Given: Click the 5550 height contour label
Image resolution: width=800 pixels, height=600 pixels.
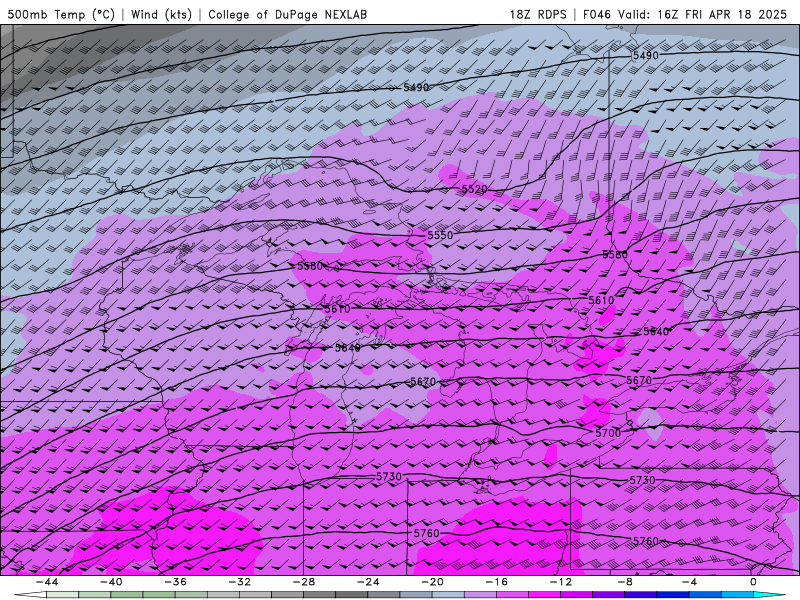Looking at the screenshot, I should point(440,235).
